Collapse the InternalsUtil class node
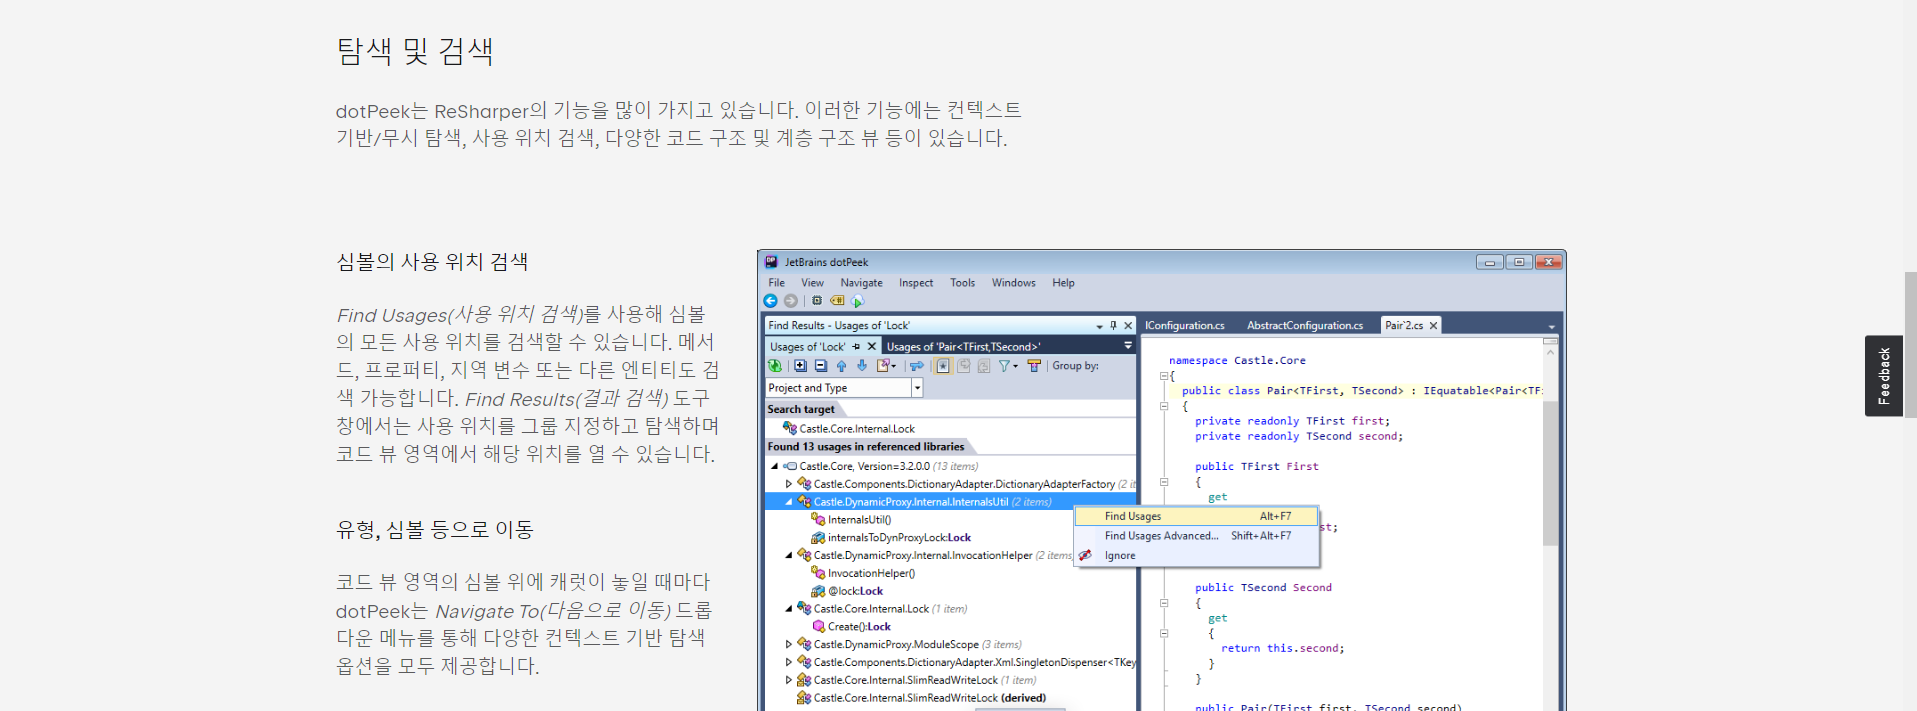The width and height of the screenshot is (1917, 711). pos(788,502)
